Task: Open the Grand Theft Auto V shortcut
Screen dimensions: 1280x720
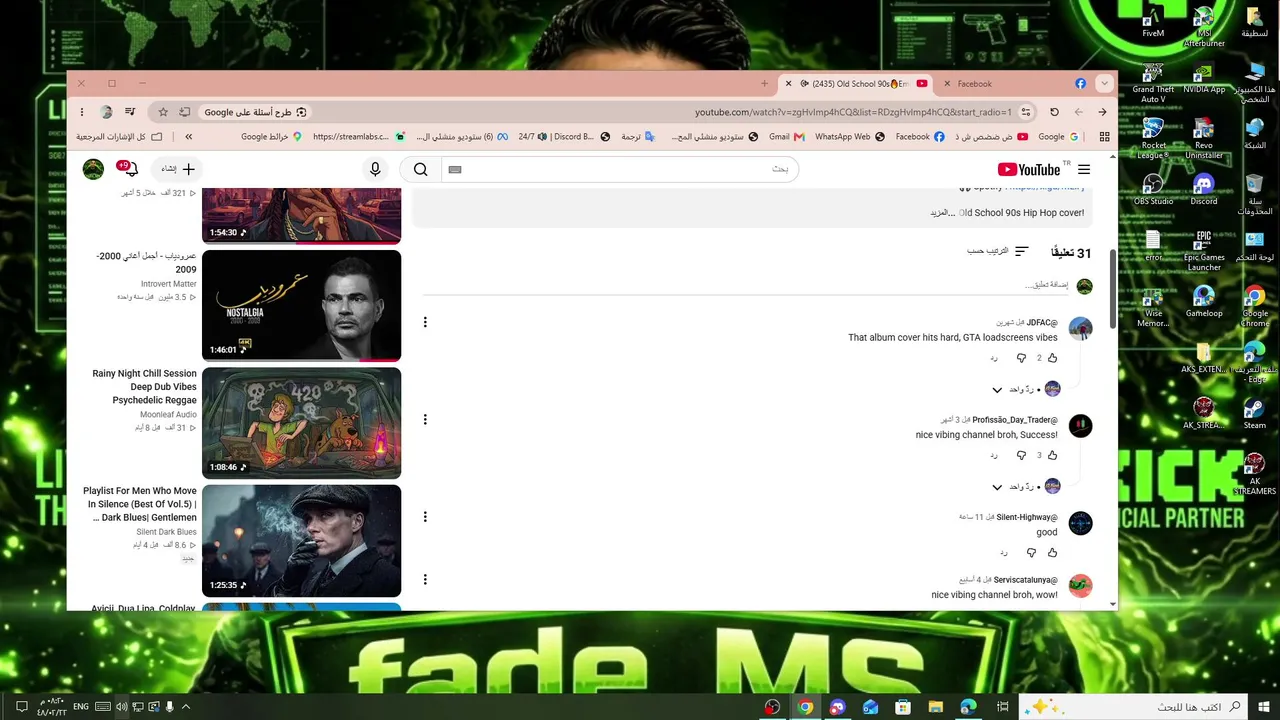Action: (1153, 84)
